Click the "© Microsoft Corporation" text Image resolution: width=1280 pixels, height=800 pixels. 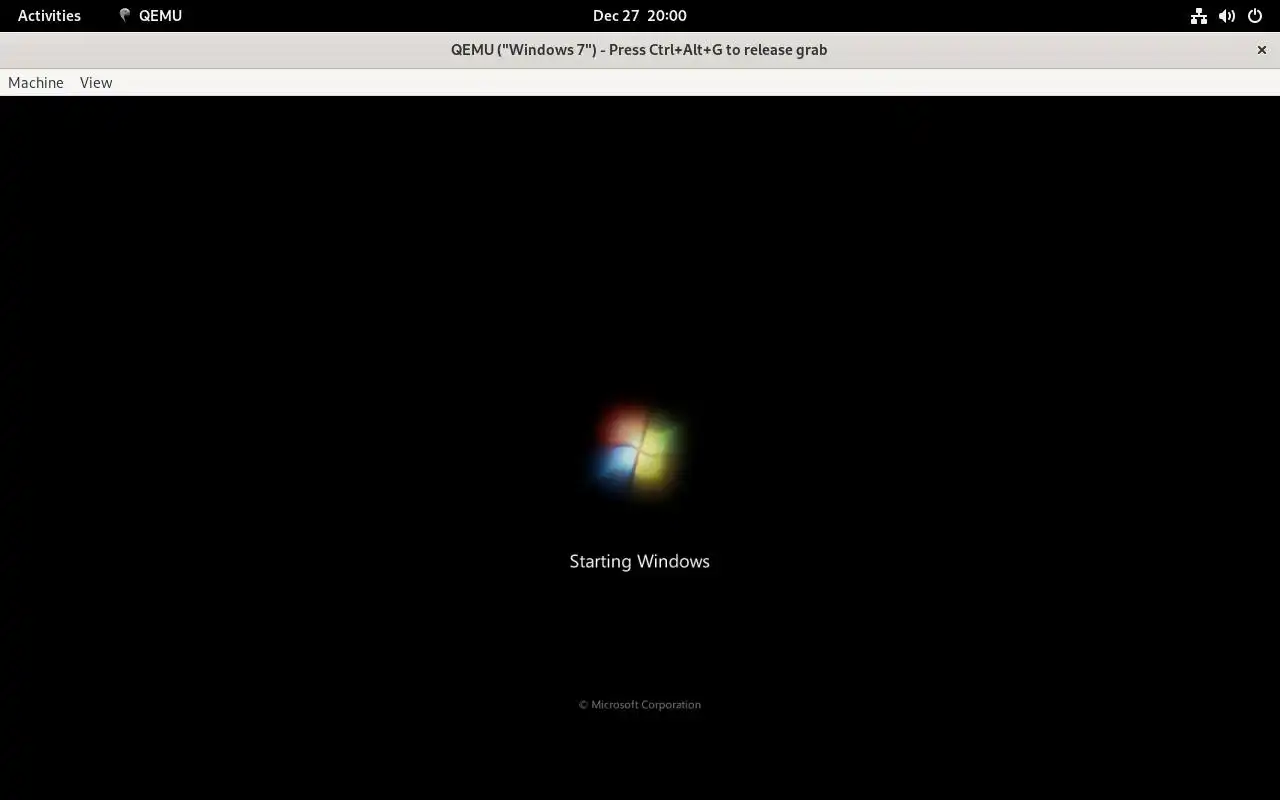pos(640,705)
